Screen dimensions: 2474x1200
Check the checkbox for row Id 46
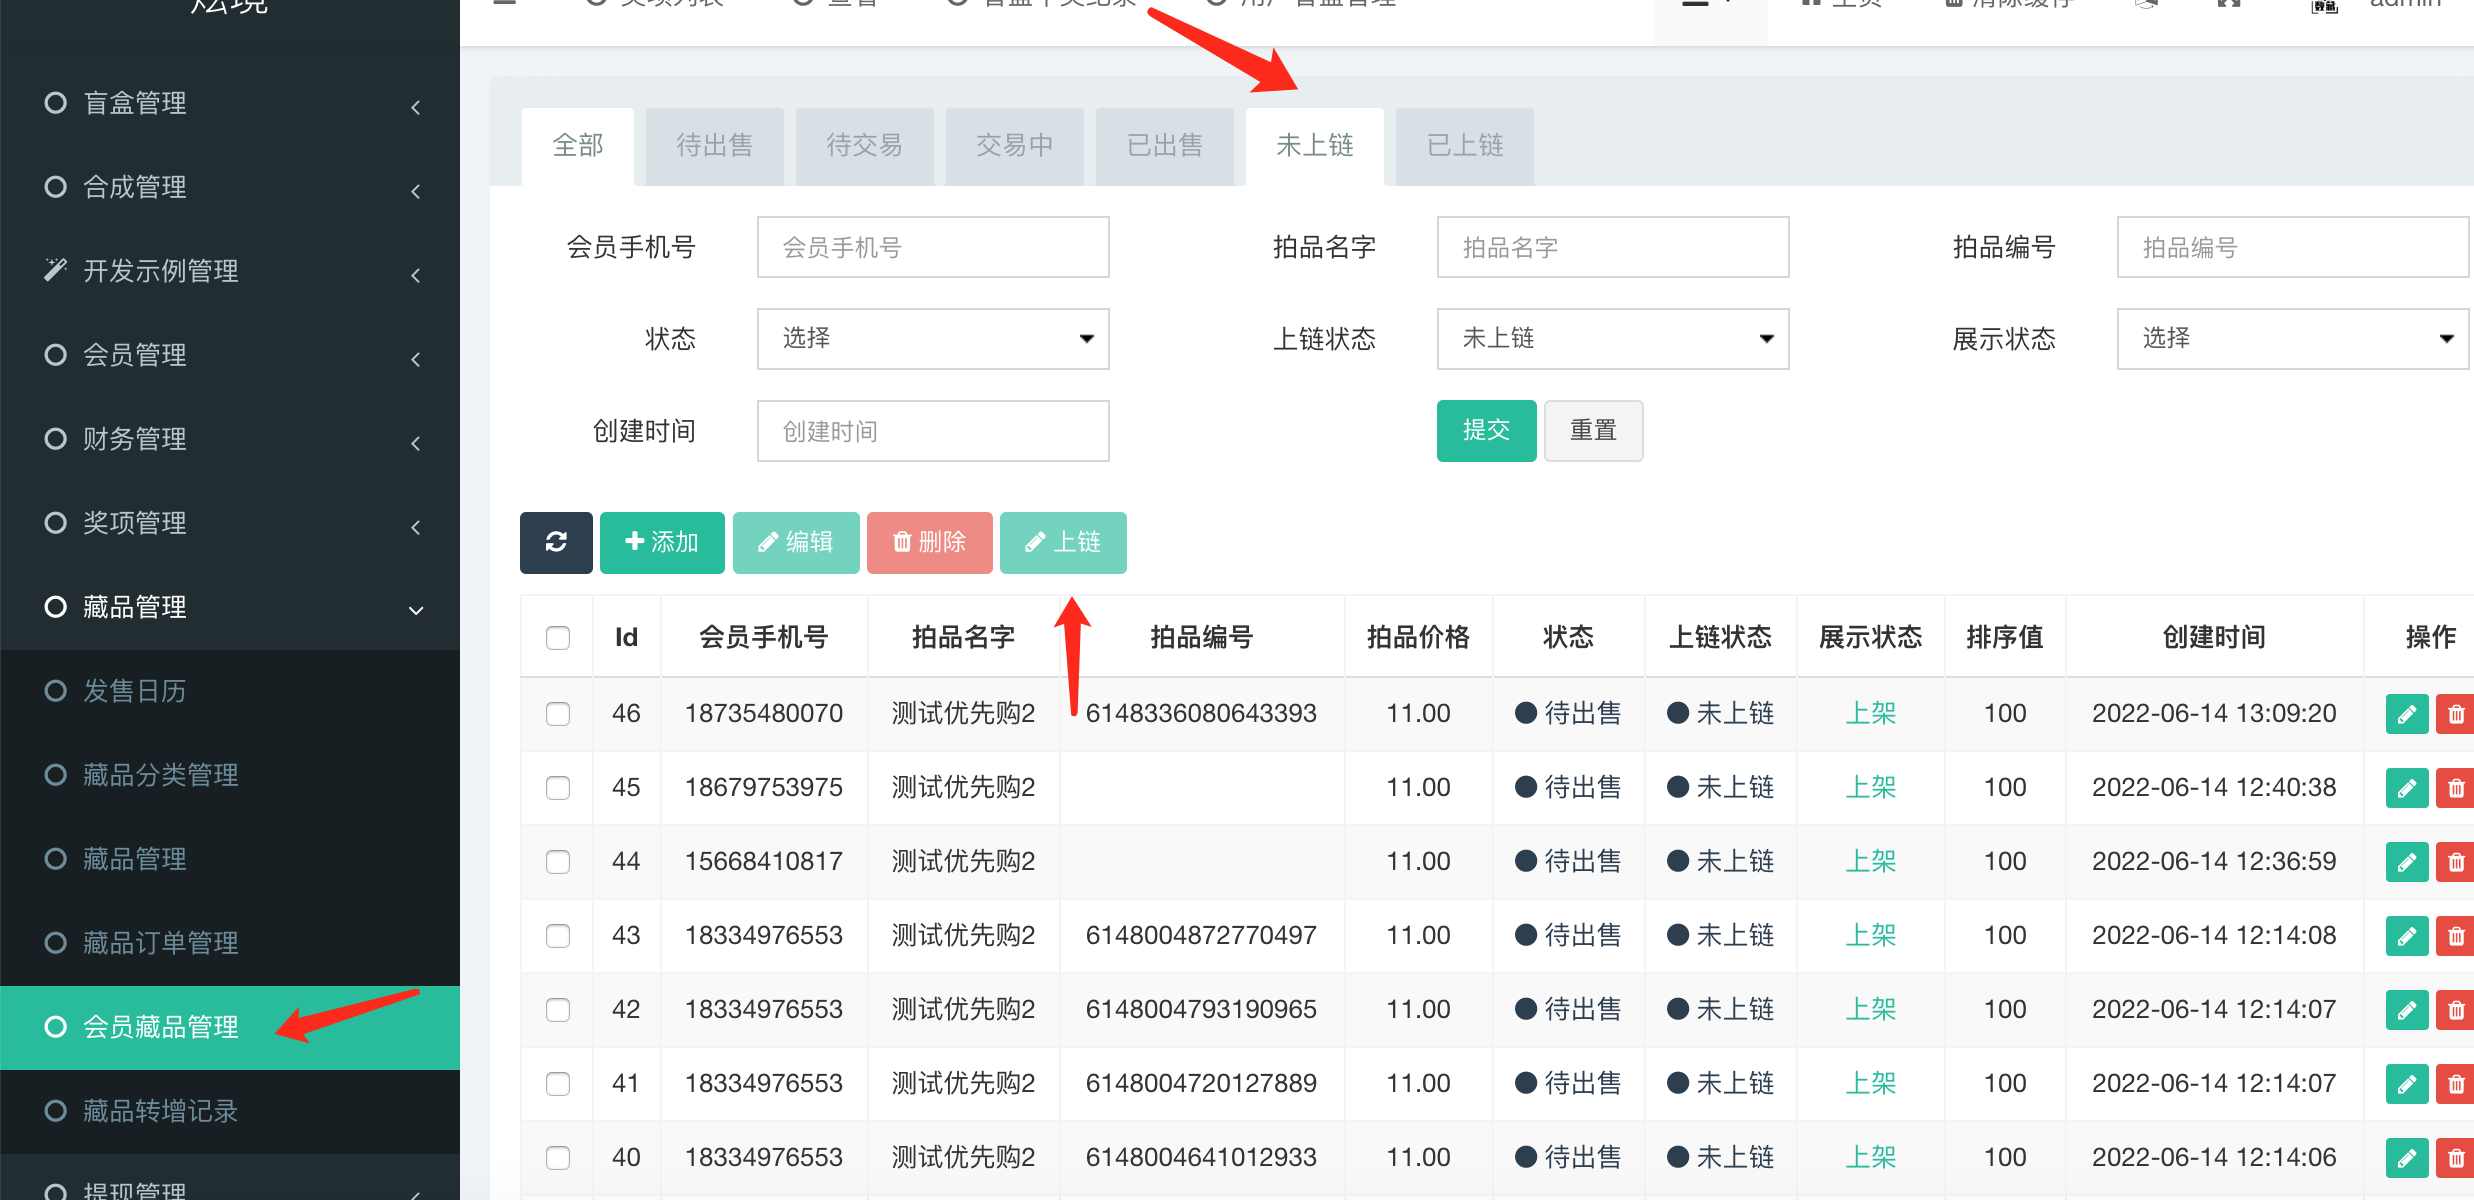558,714
